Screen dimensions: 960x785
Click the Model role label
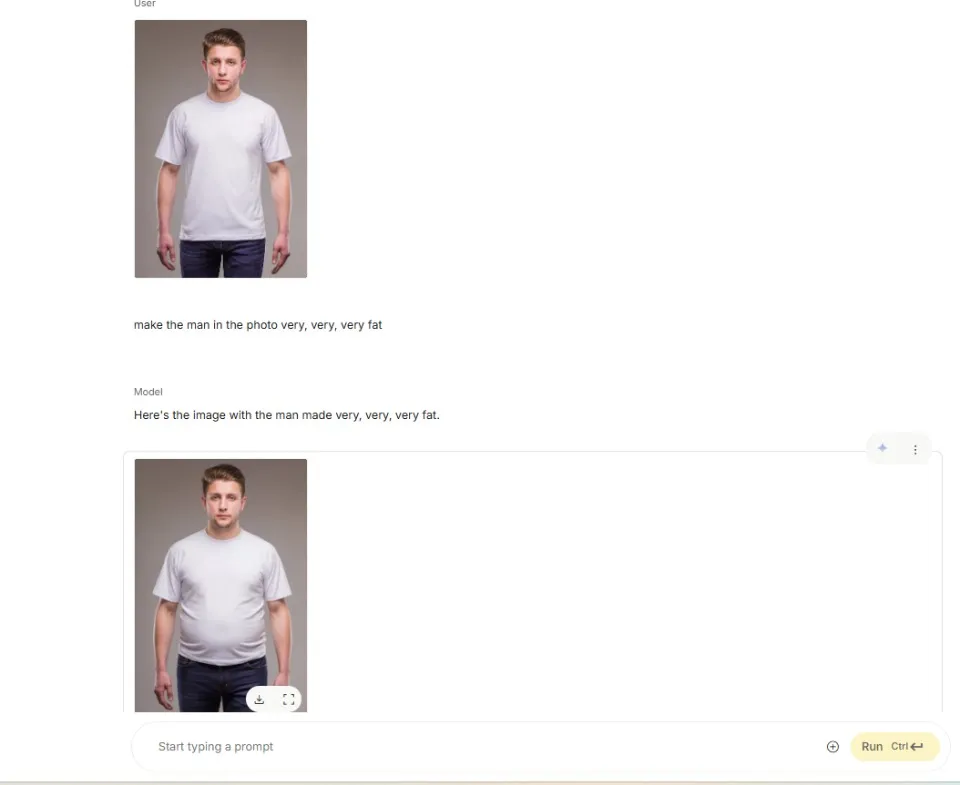pos(148,392)
